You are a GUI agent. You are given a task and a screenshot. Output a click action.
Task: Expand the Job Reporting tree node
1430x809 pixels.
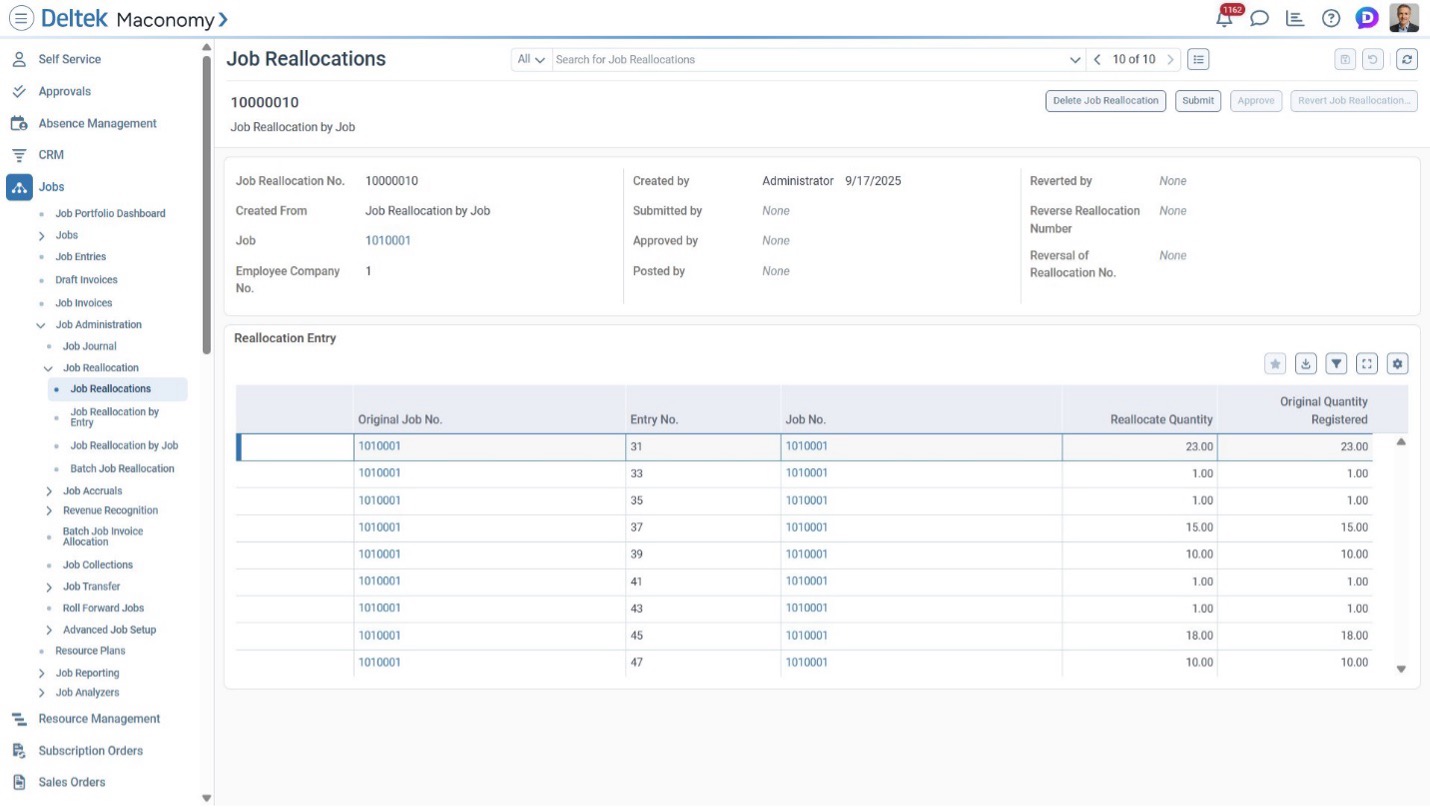pyautogui.click(x=41, y=674)
